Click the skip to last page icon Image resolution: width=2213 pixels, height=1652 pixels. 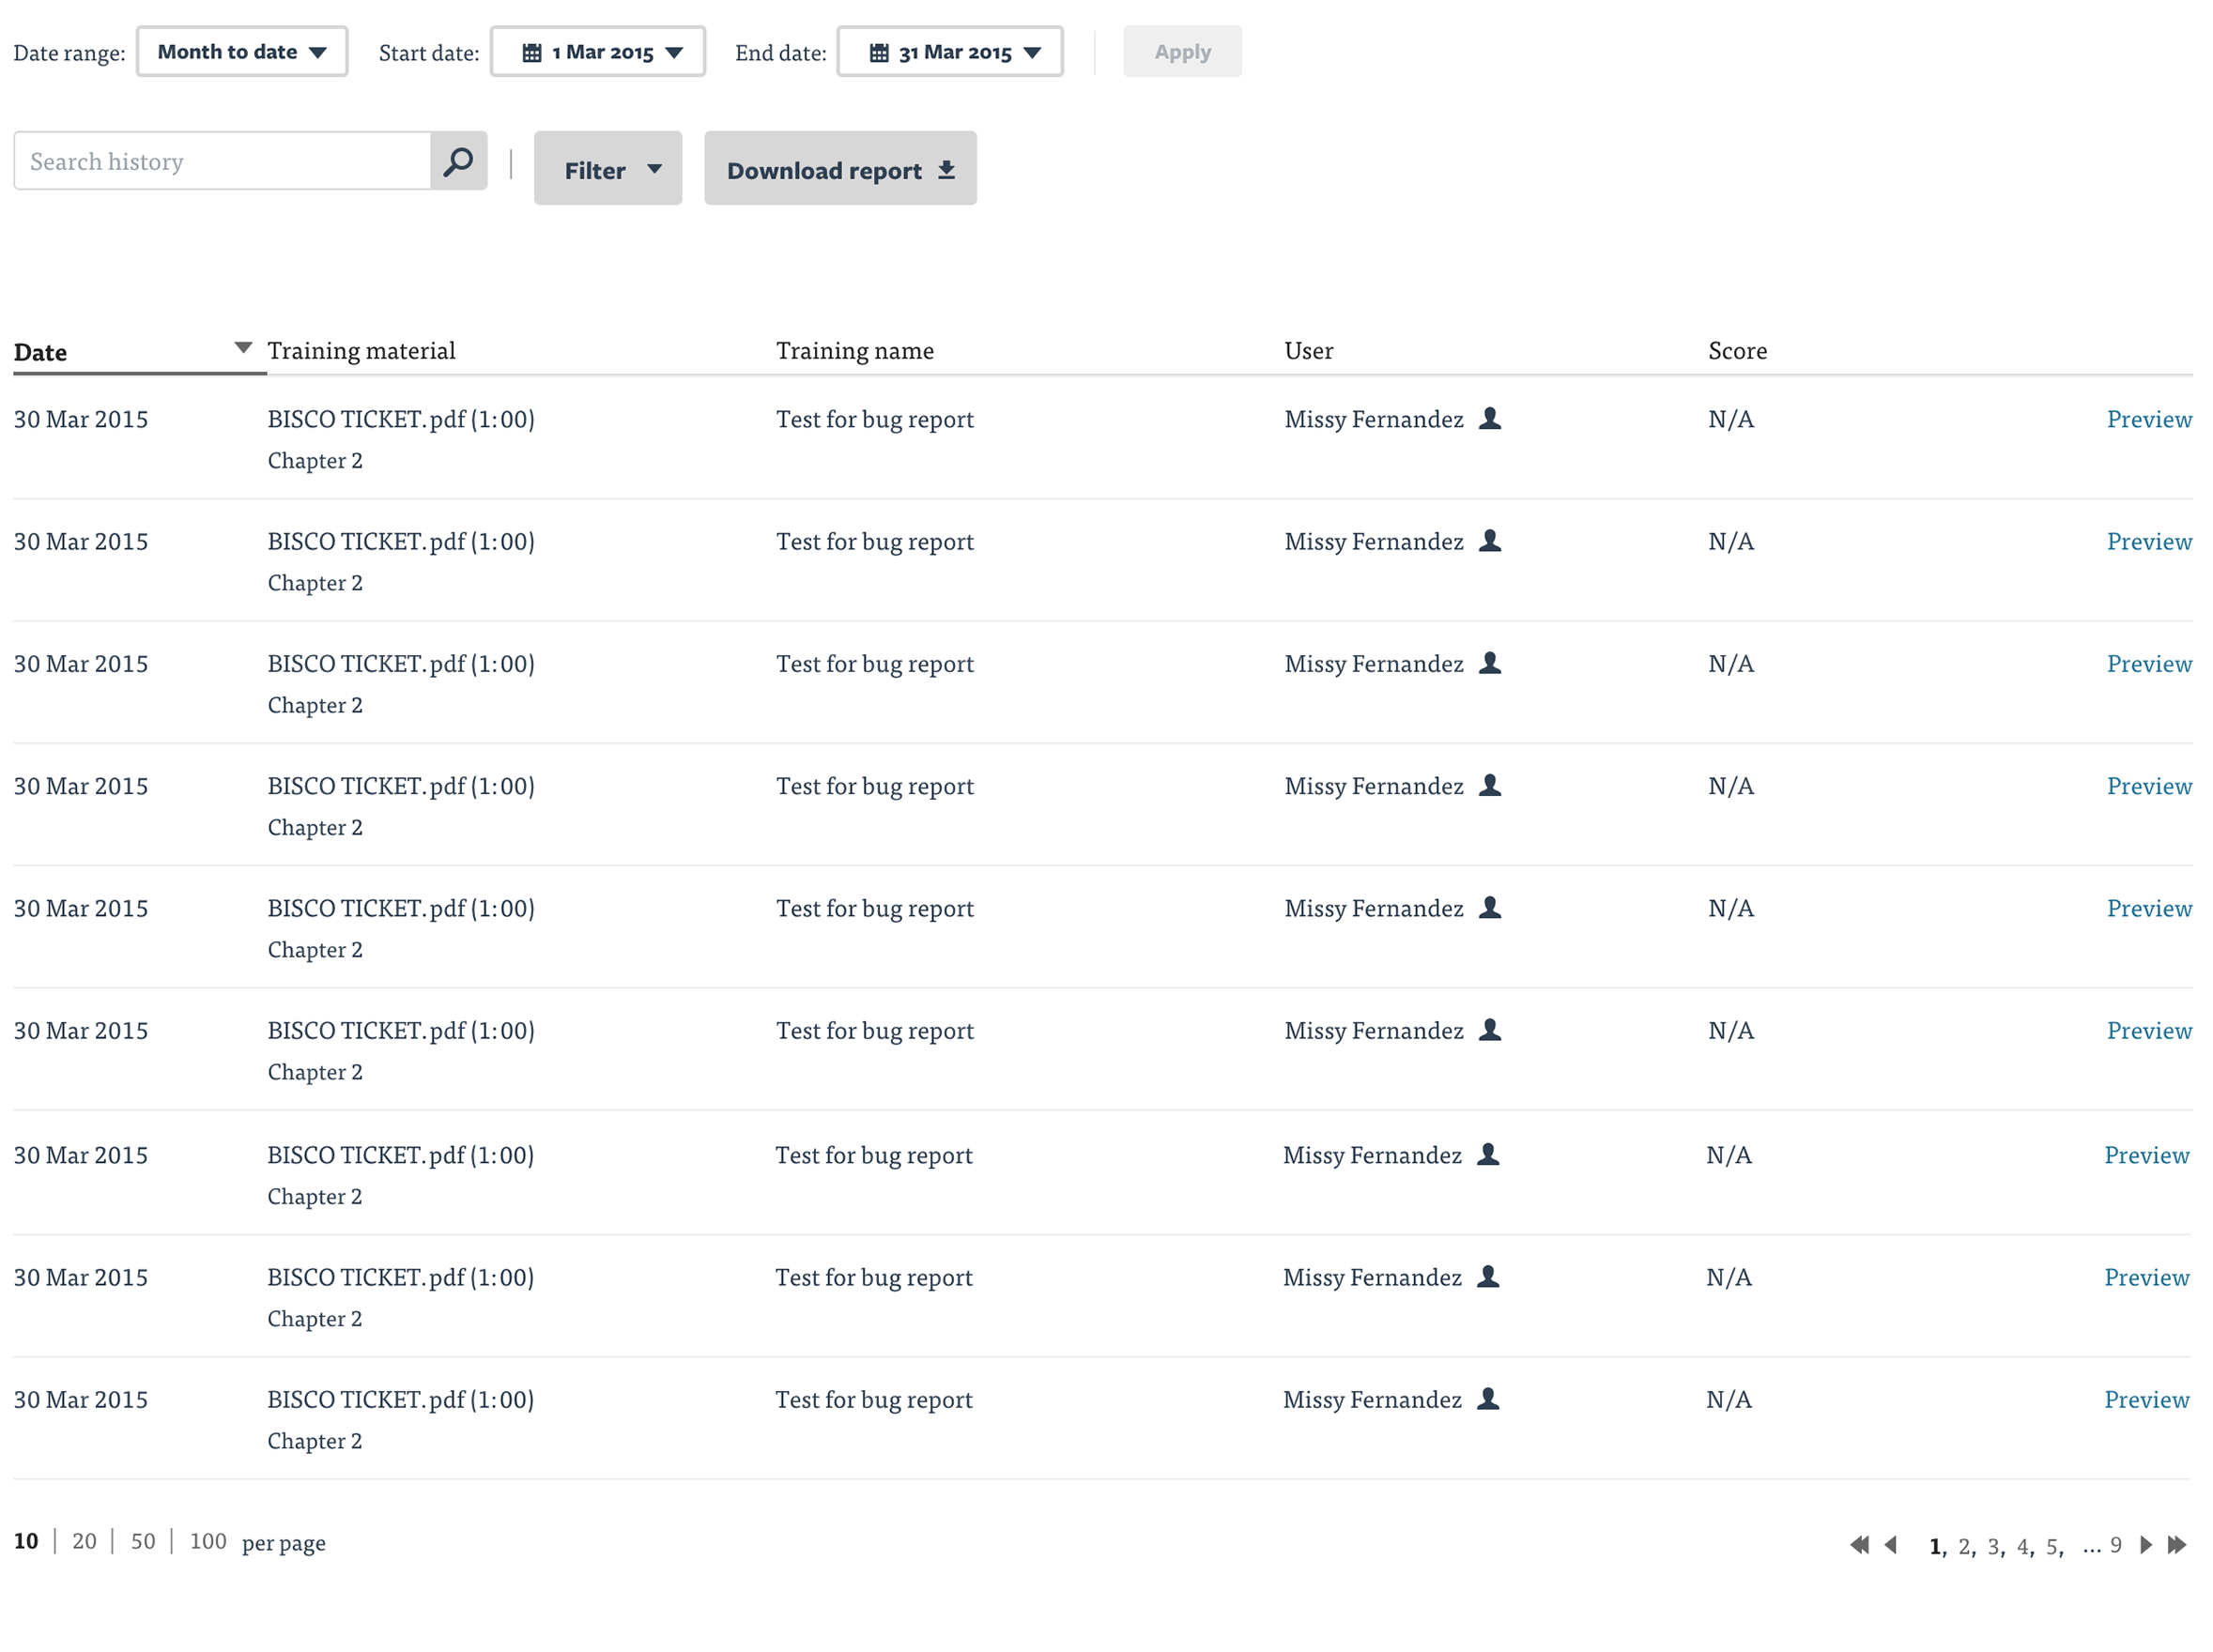point(2177,1544)
